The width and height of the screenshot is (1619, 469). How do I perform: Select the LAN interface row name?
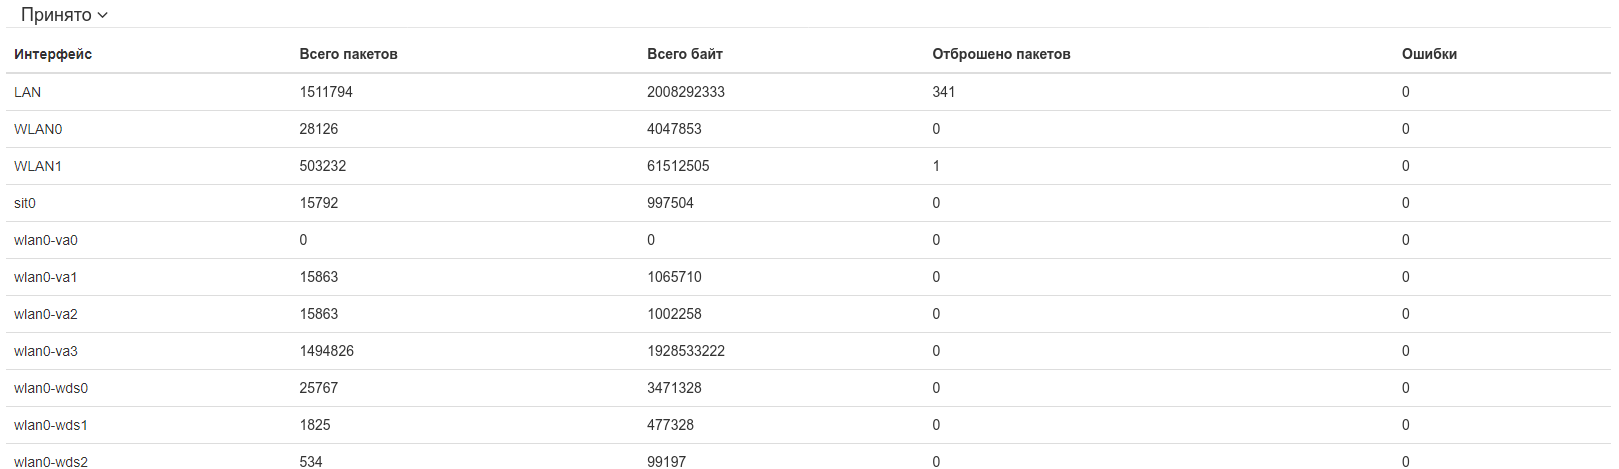pyautogui.click(x=28, y=92)
